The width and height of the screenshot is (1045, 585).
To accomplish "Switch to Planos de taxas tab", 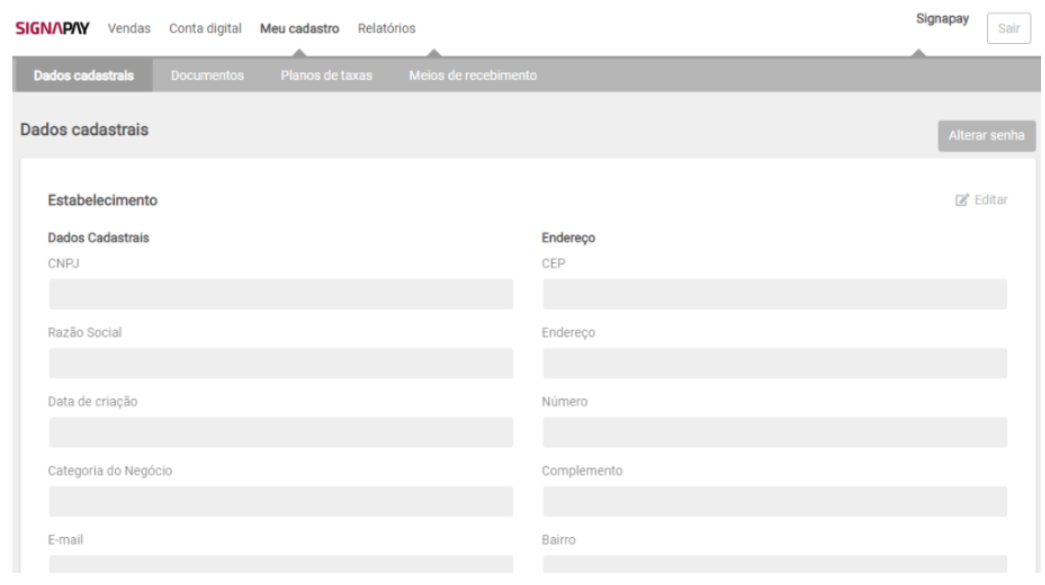I will (326, 76).
